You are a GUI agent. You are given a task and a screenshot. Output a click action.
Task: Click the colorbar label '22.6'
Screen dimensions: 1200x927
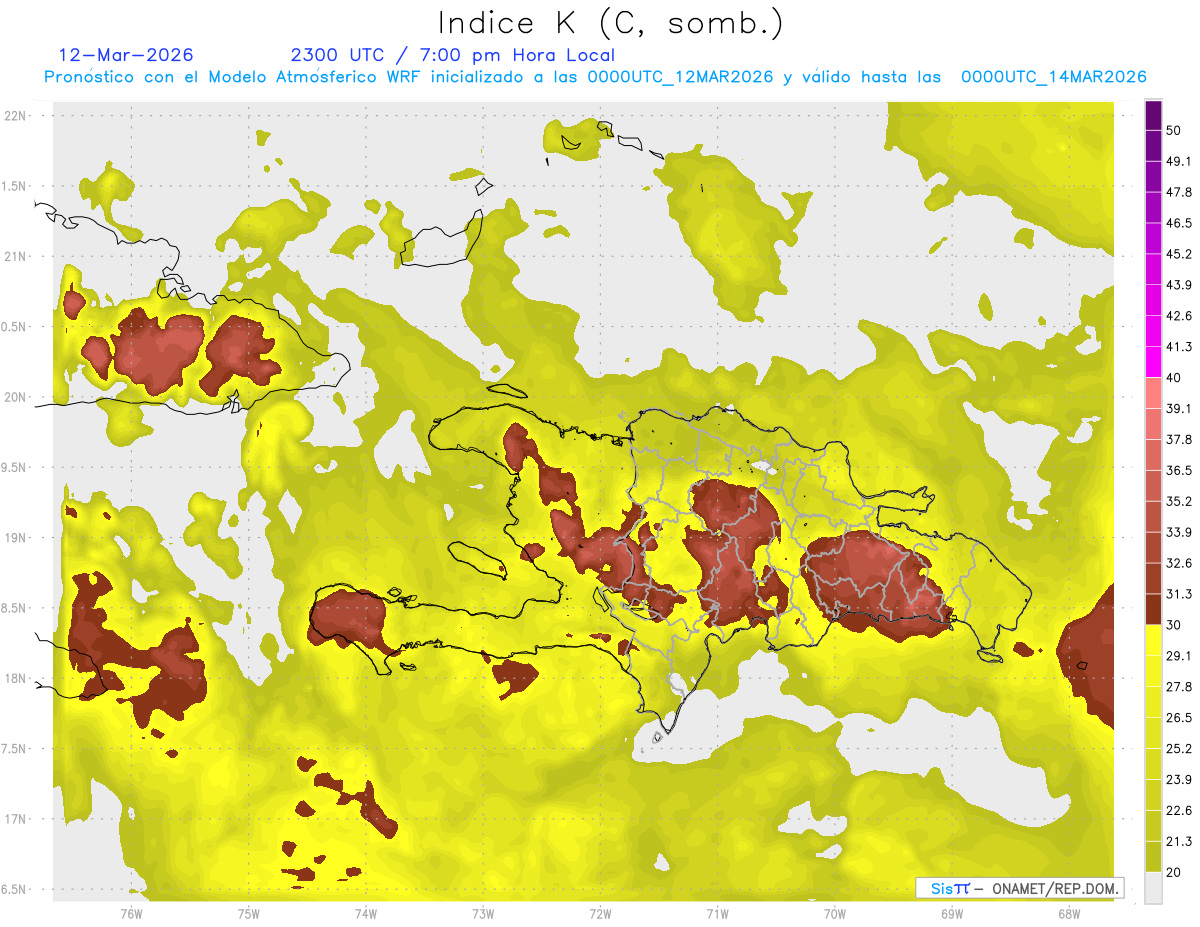pyautogui.click(x=1179, y=811)
